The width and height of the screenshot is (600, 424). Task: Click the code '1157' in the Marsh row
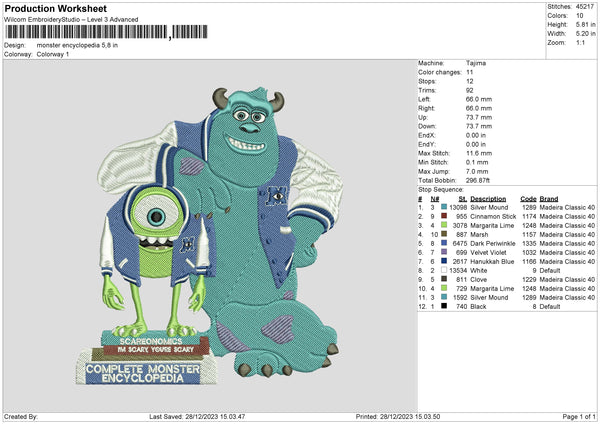[529, 235]
